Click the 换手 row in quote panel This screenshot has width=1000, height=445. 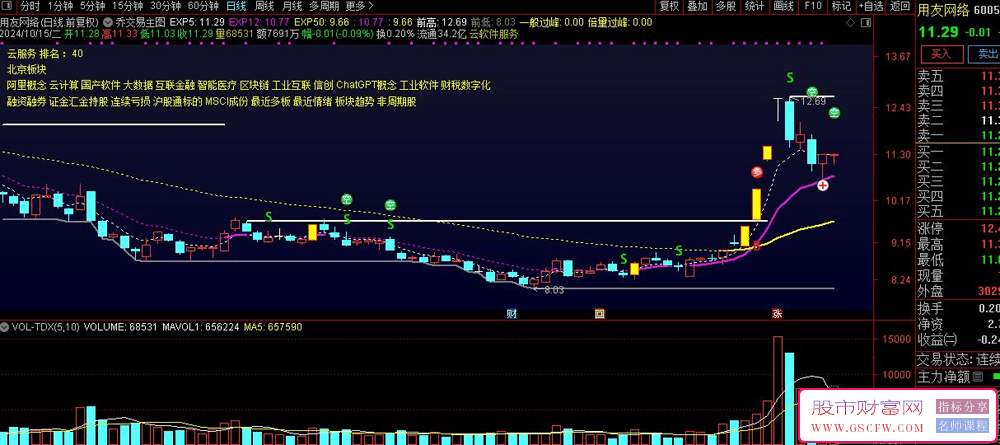click(x=958, y=307)
